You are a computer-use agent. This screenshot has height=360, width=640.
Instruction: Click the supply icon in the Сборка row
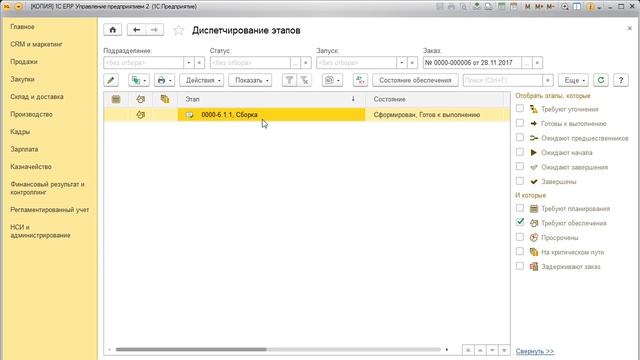pos(140,115)
